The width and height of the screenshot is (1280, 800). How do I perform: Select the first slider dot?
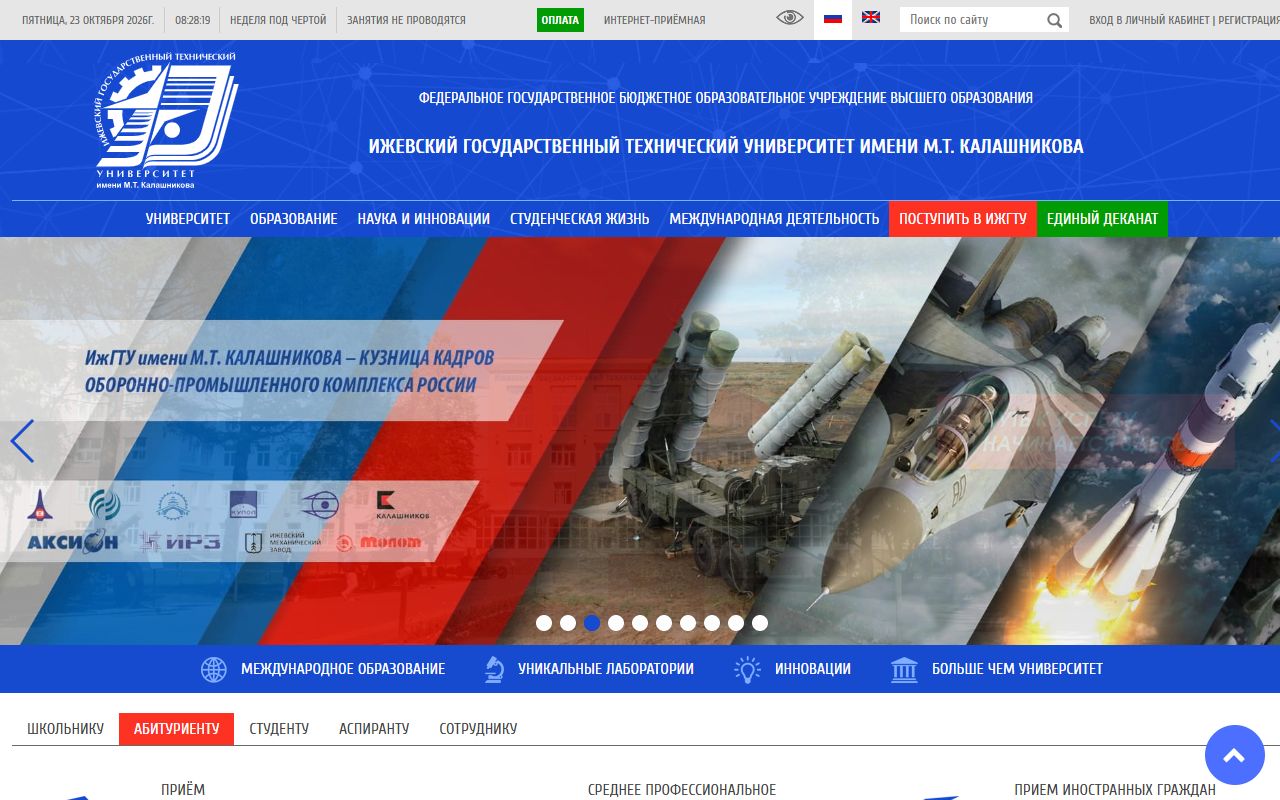(544, 623)
